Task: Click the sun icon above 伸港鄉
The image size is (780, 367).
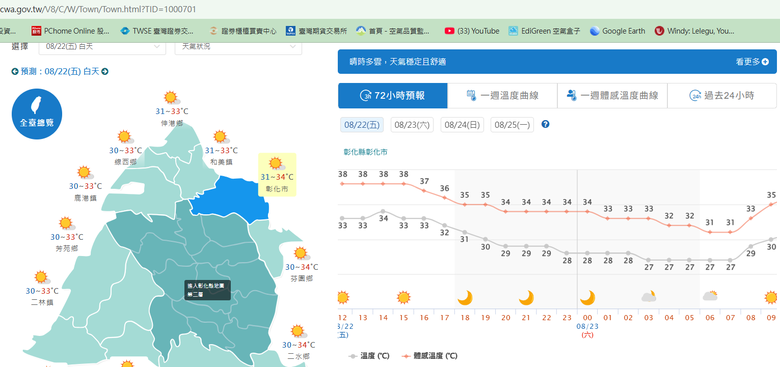Action: [x=171, y=98]
